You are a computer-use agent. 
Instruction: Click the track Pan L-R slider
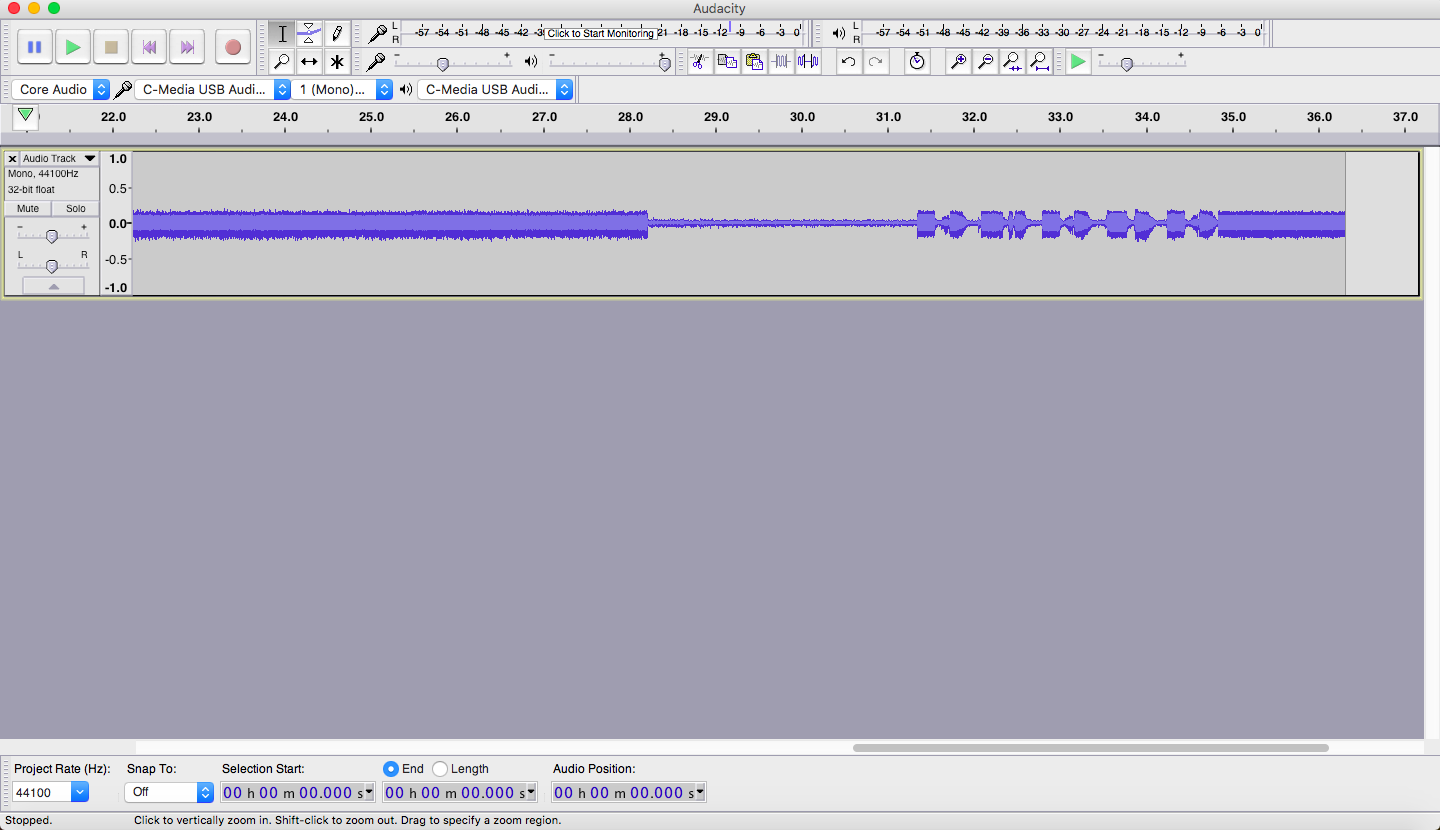point(52,266)
